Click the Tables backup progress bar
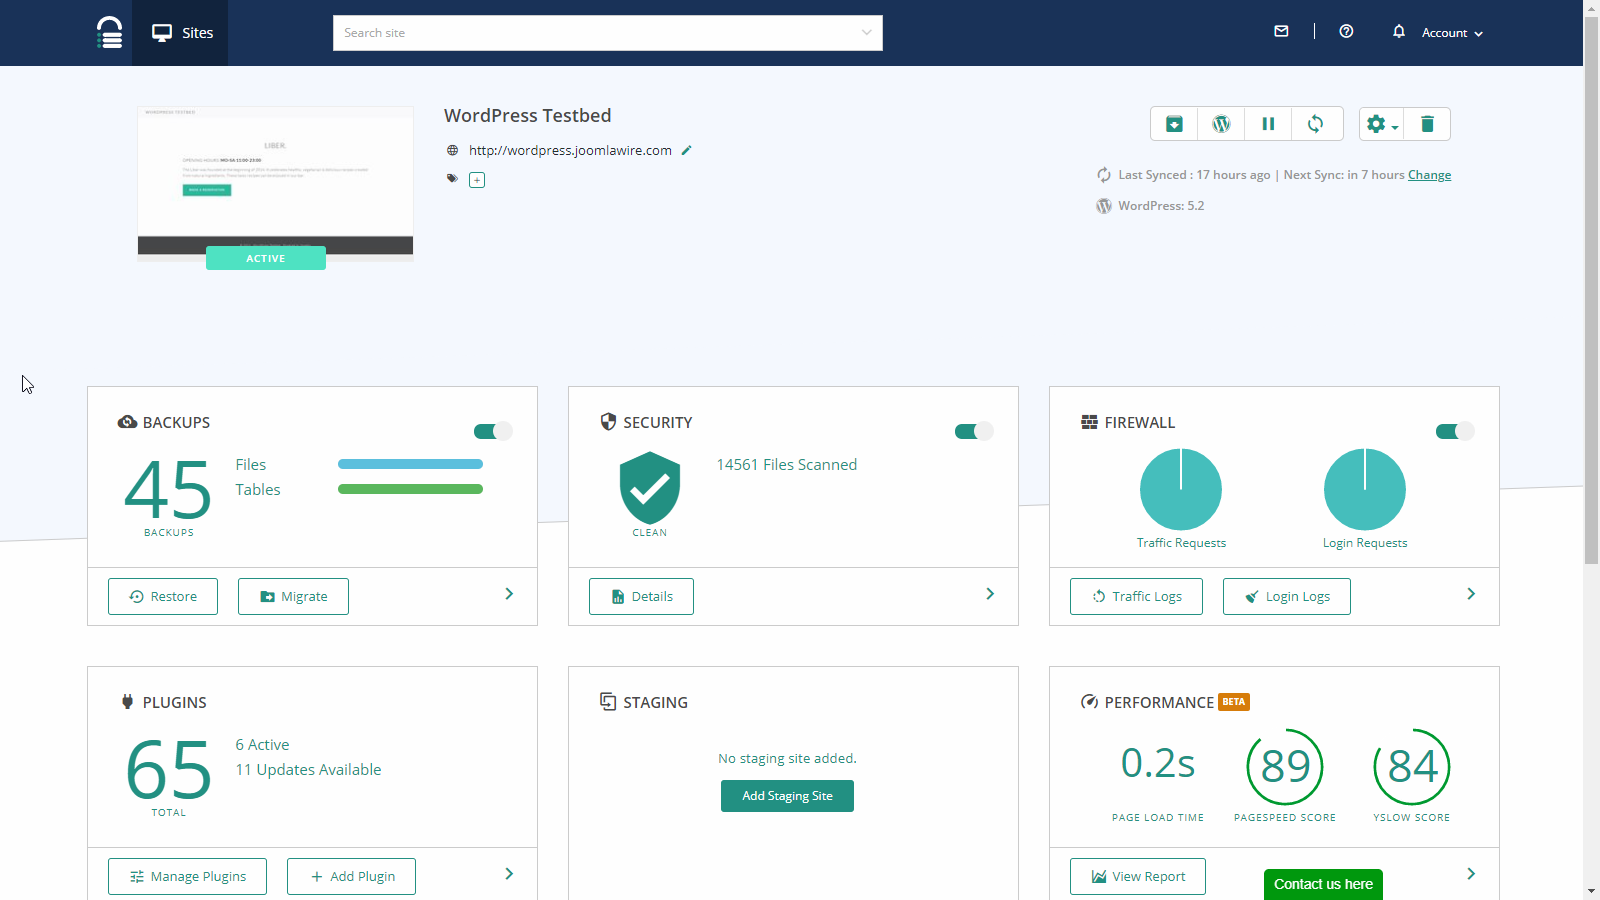This screenshot has height=900, width=1600. 410,489
